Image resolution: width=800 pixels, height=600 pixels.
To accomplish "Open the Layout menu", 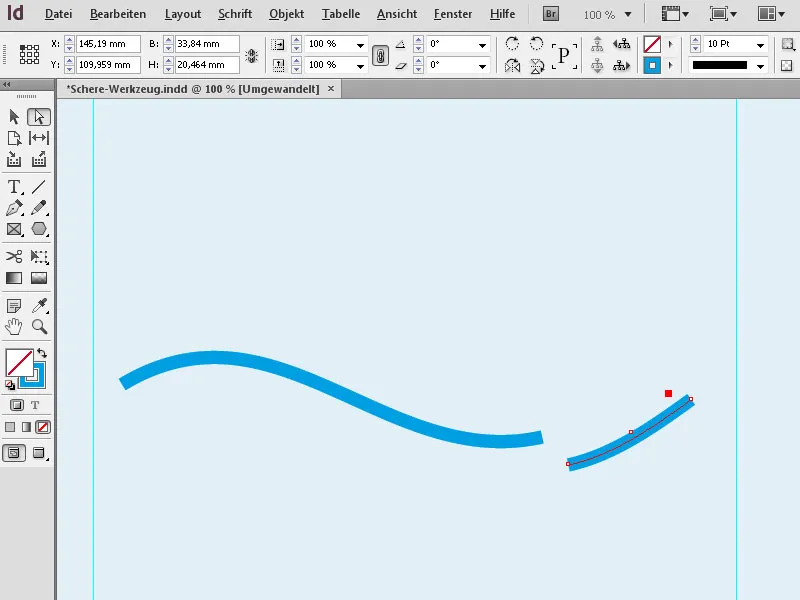I will 183,14.
